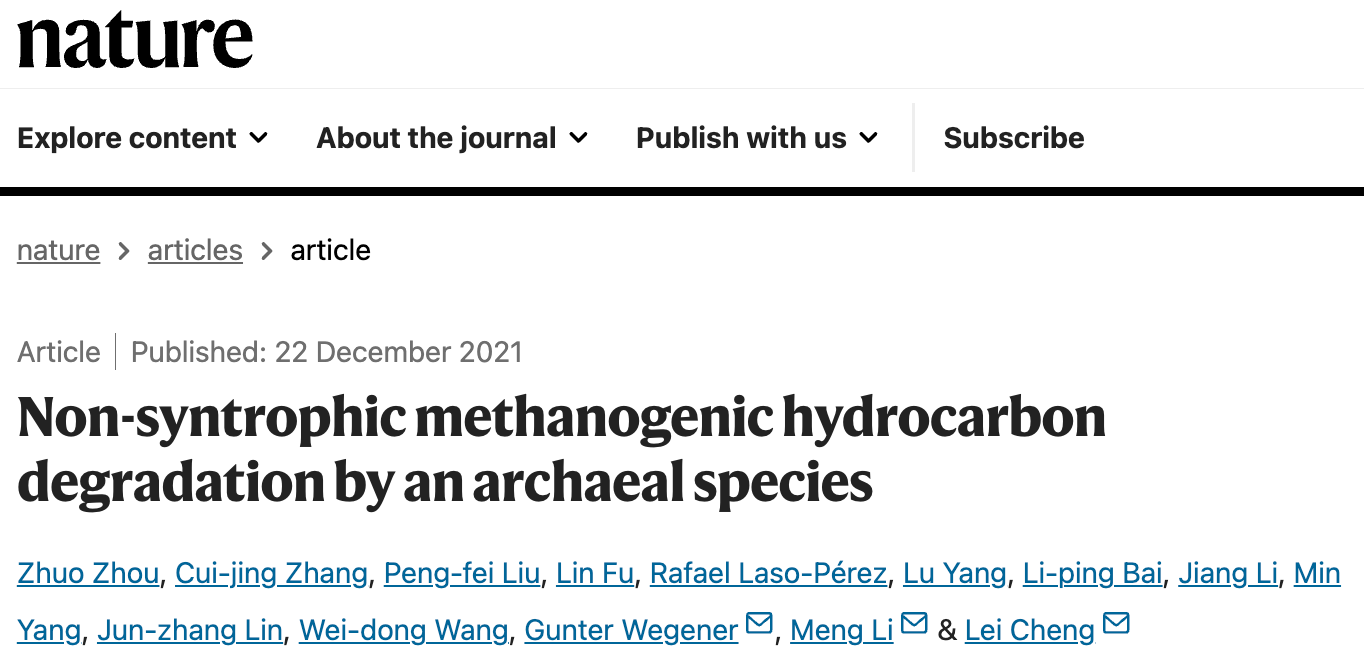Click envelope icon next to Lei Cheng

coord(1116,625)
